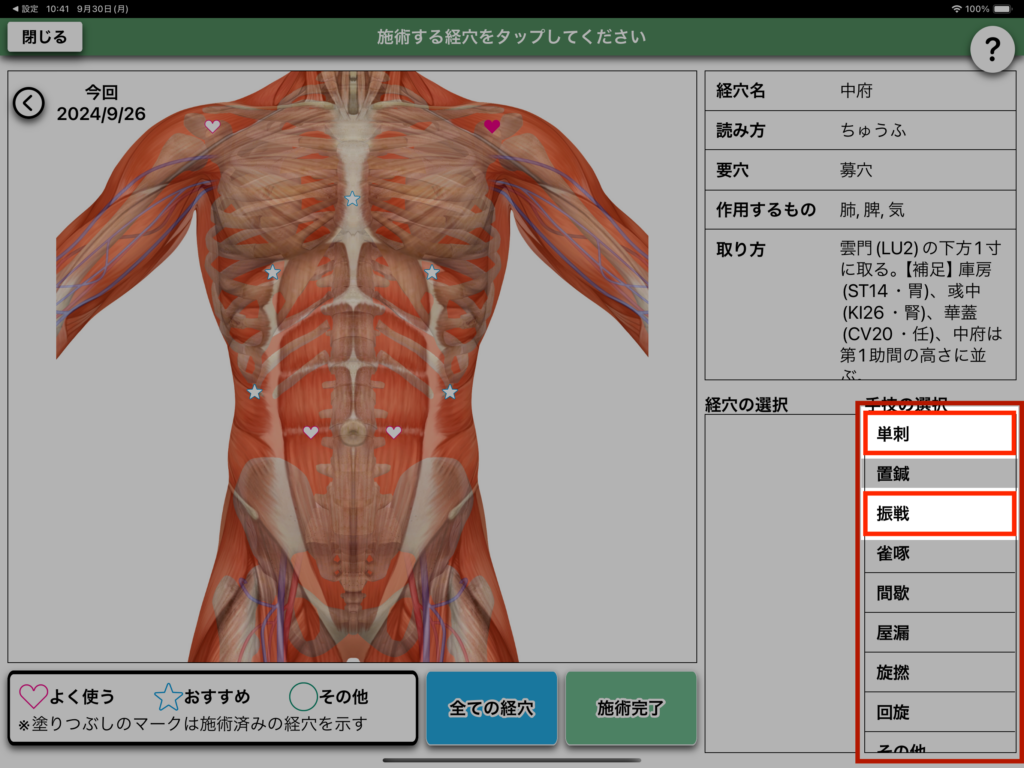Tap the star marker on the sternum
The height and width of the screenshot is (768, 1024).
click(352, 199)
